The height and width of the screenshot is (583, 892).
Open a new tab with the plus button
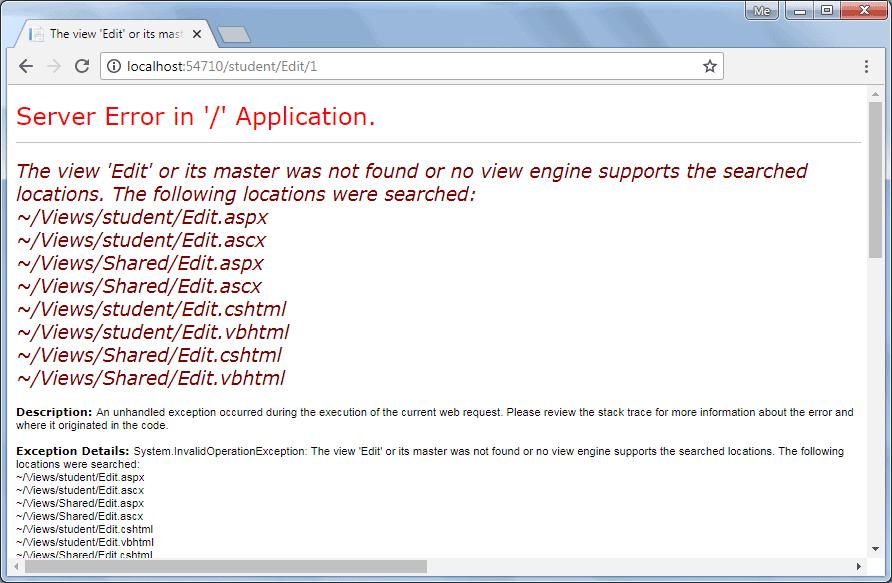[x=234, y=32]
